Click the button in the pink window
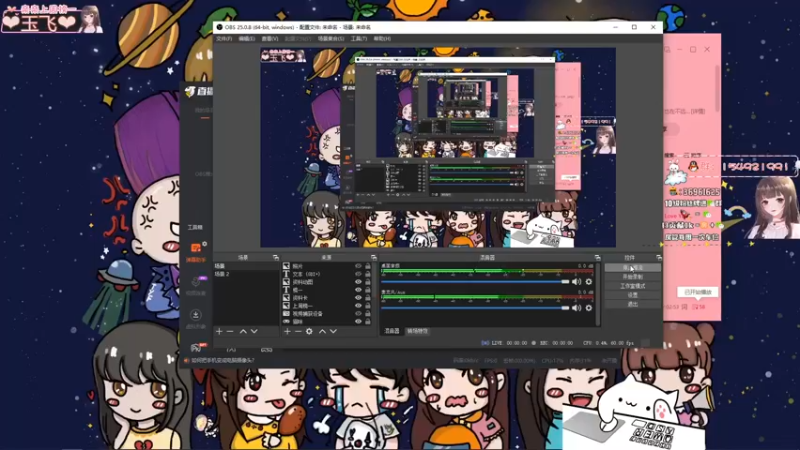Image resolution: width=800 pixels, height=450 pixels. click(x=697, y=292)
